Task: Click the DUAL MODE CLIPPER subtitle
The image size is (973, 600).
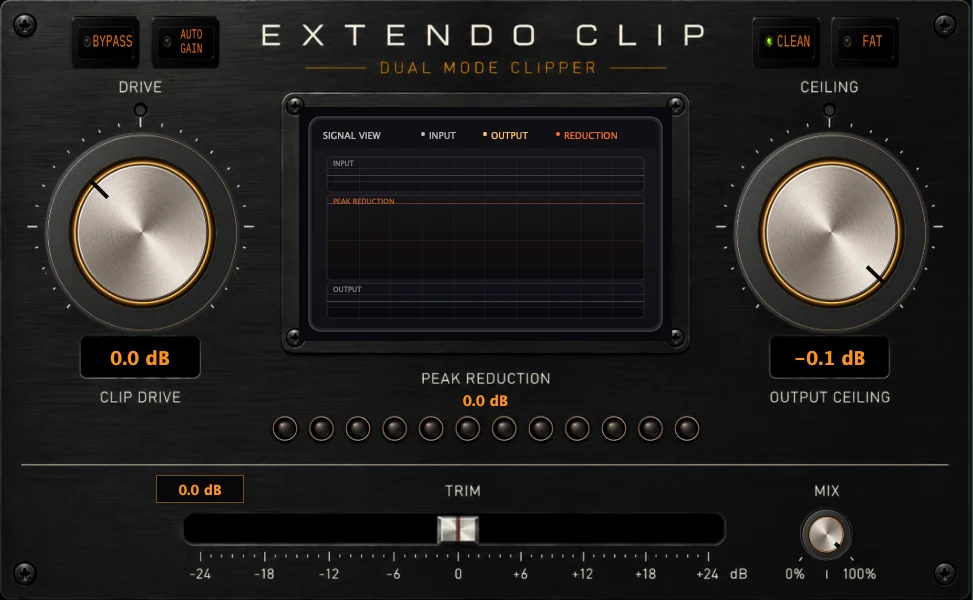Action: [488, 68]
